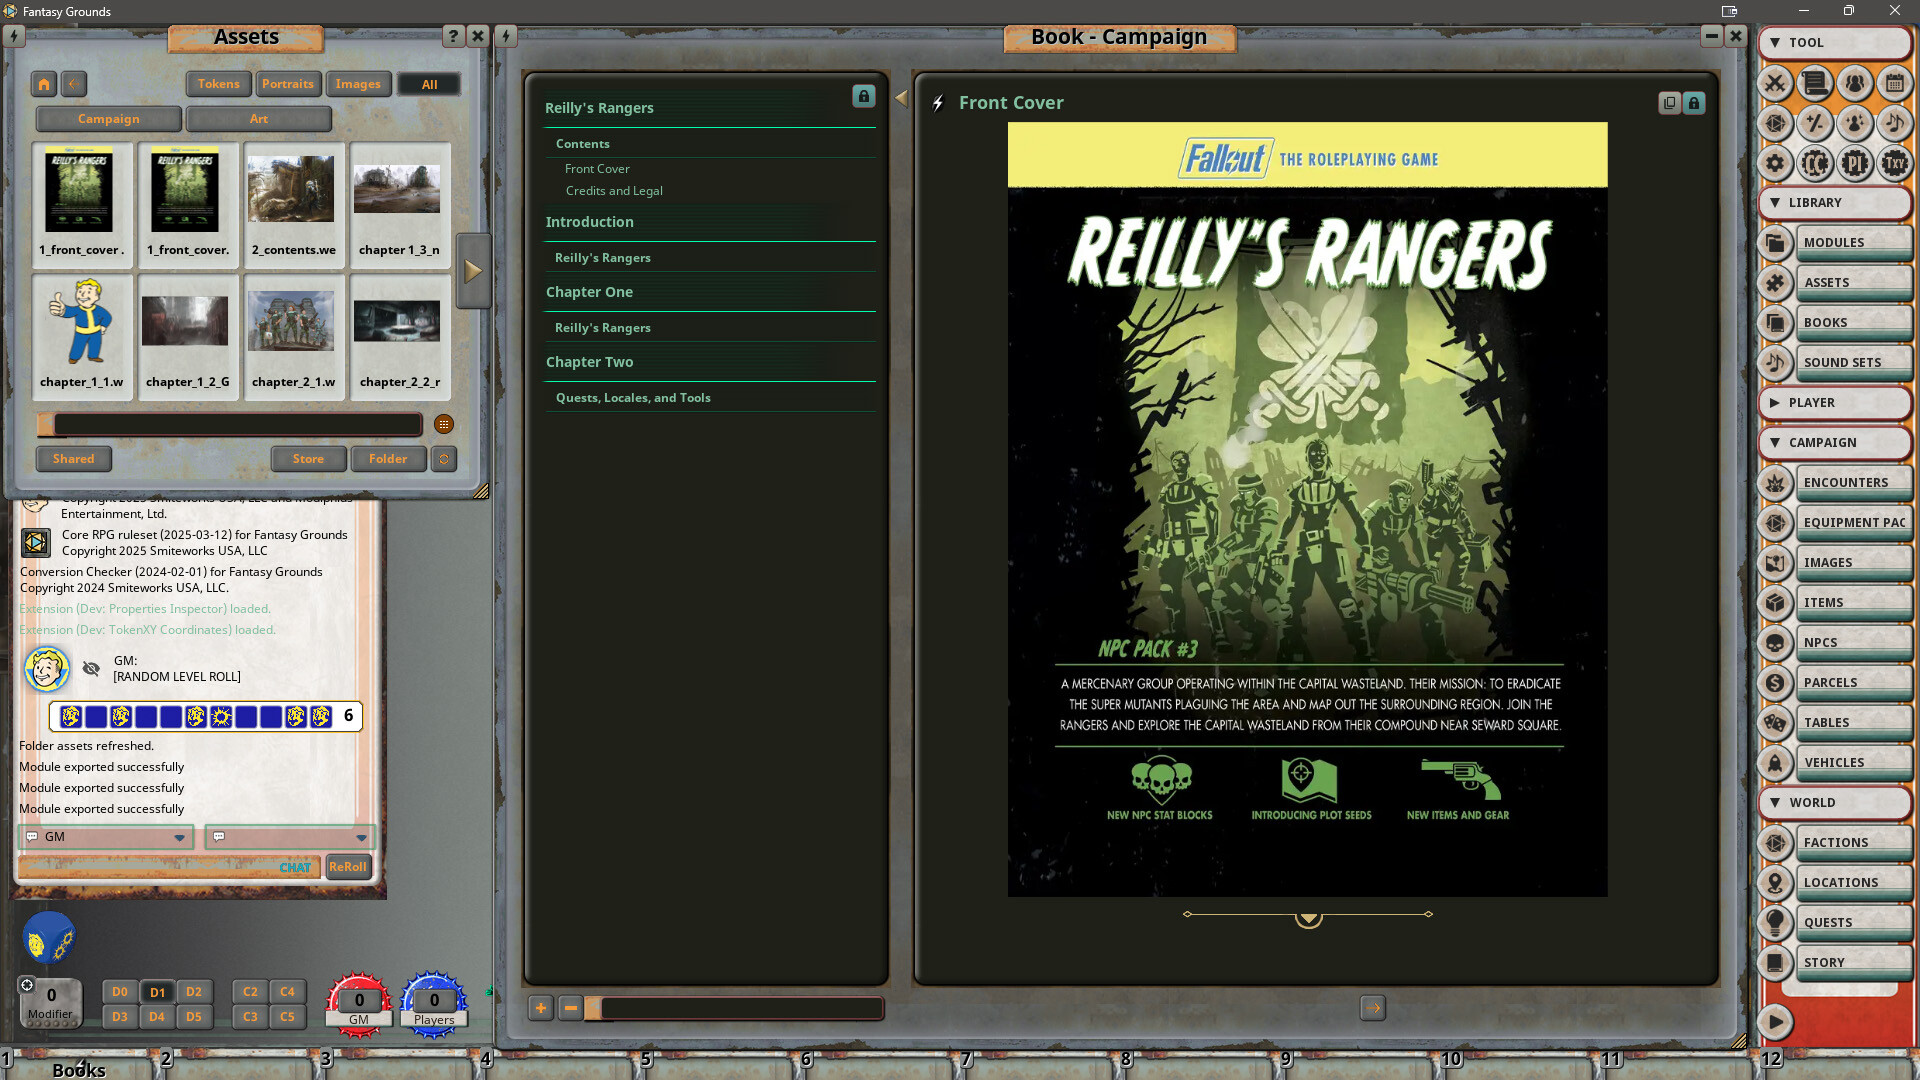Toggle the Shared filter in Assets window
Image resolution: width=1920 pixels, height=1080 pixels.
tap(73, 459)
